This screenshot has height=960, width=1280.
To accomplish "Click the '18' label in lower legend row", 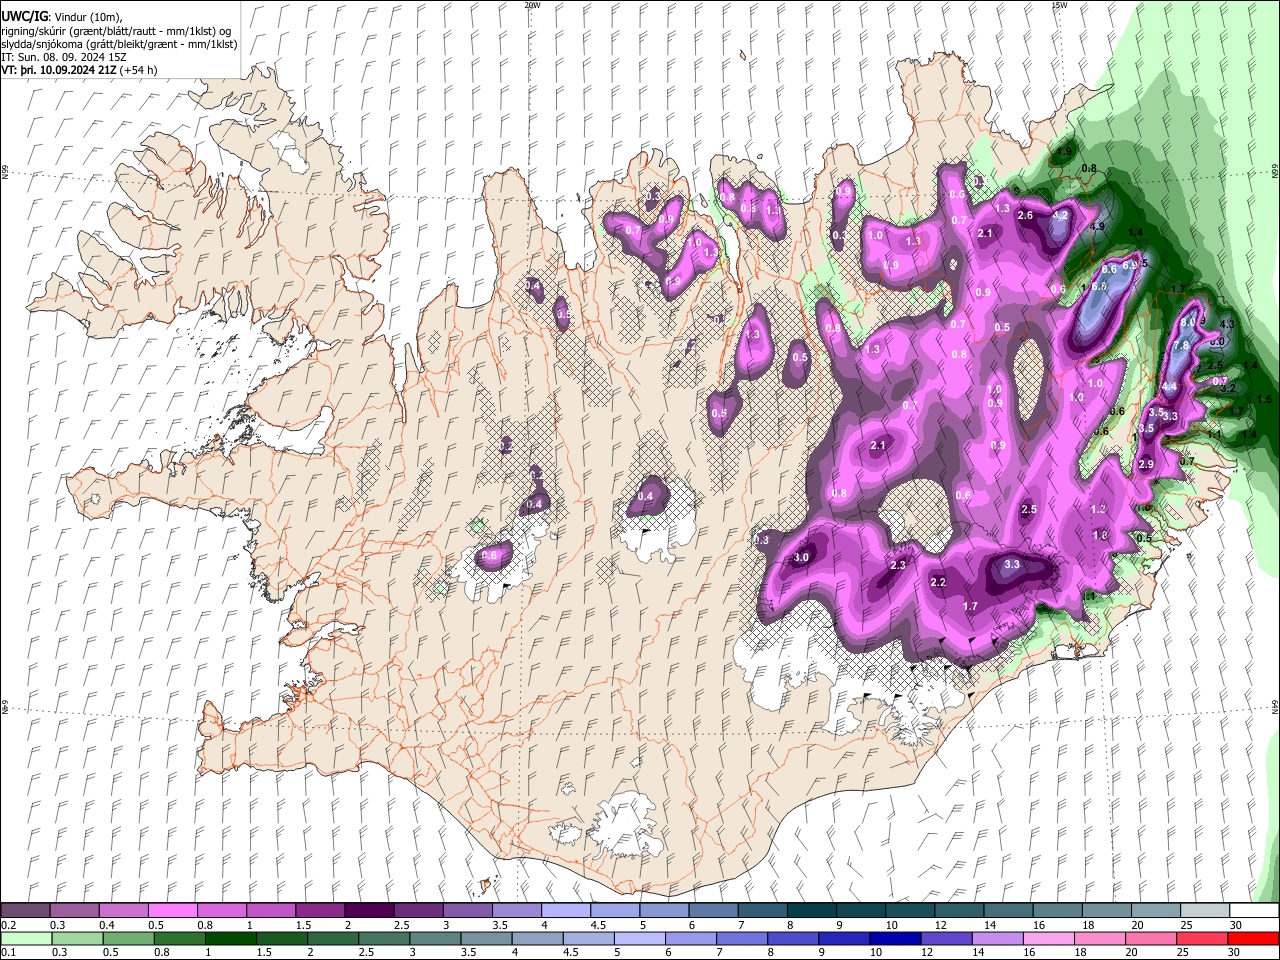I will (x=1079, y=953).
